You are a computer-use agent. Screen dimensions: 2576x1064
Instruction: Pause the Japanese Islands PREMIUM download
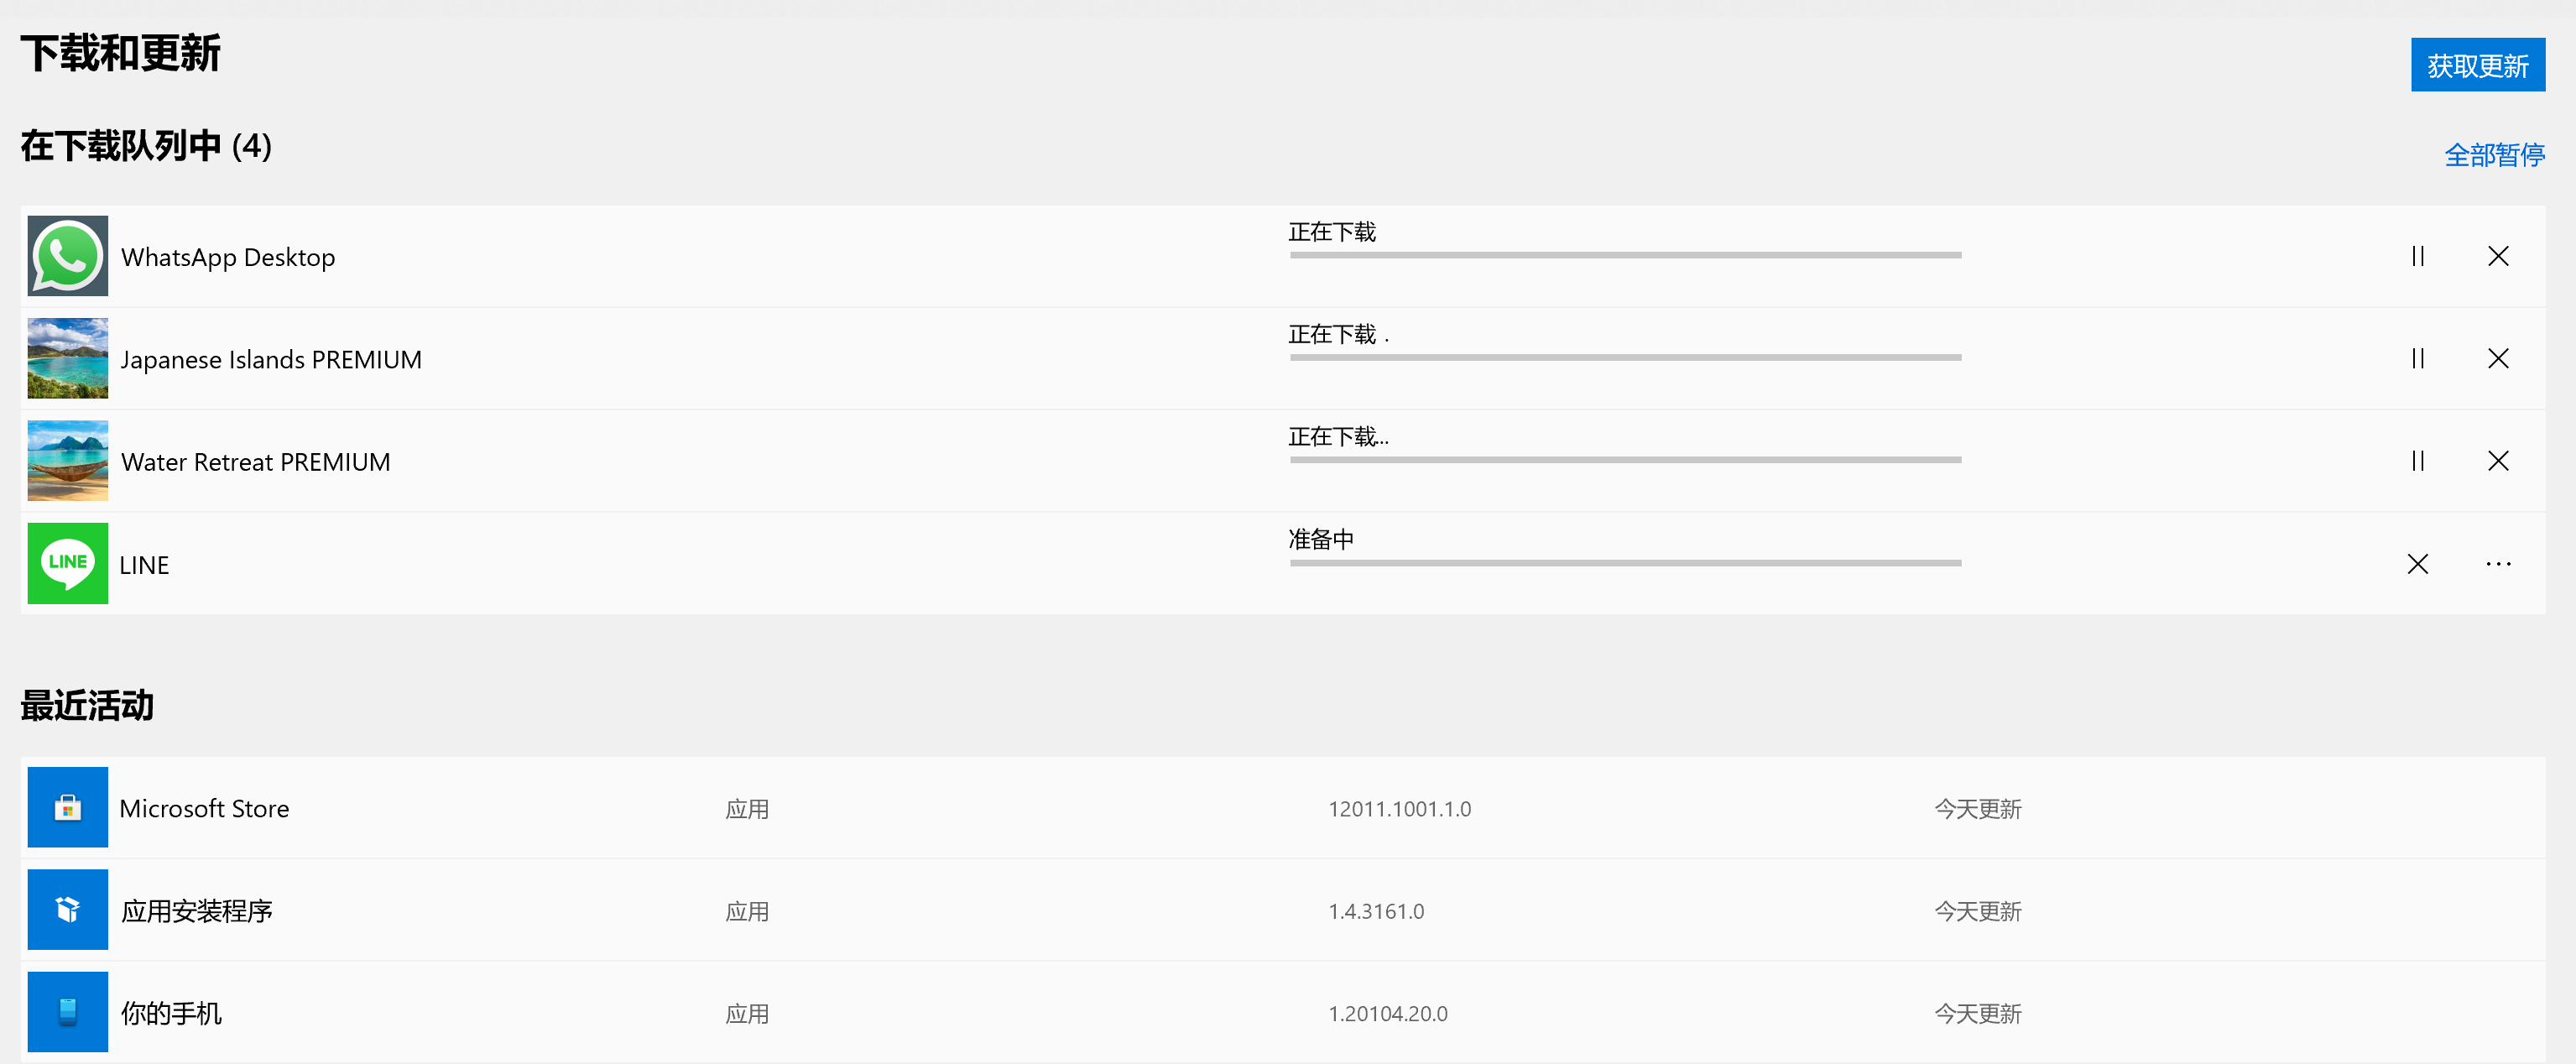coord(2417,358)
